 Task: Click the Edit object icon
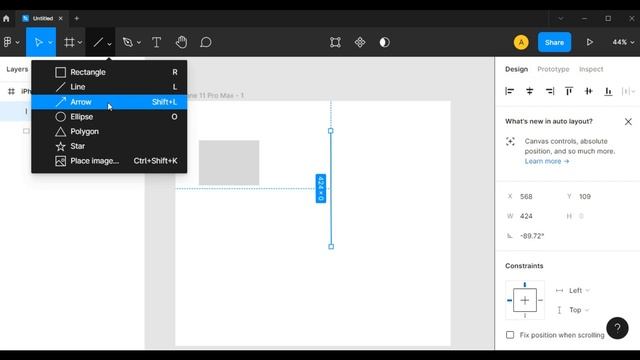pyautogui.click(x=335, y=42)
